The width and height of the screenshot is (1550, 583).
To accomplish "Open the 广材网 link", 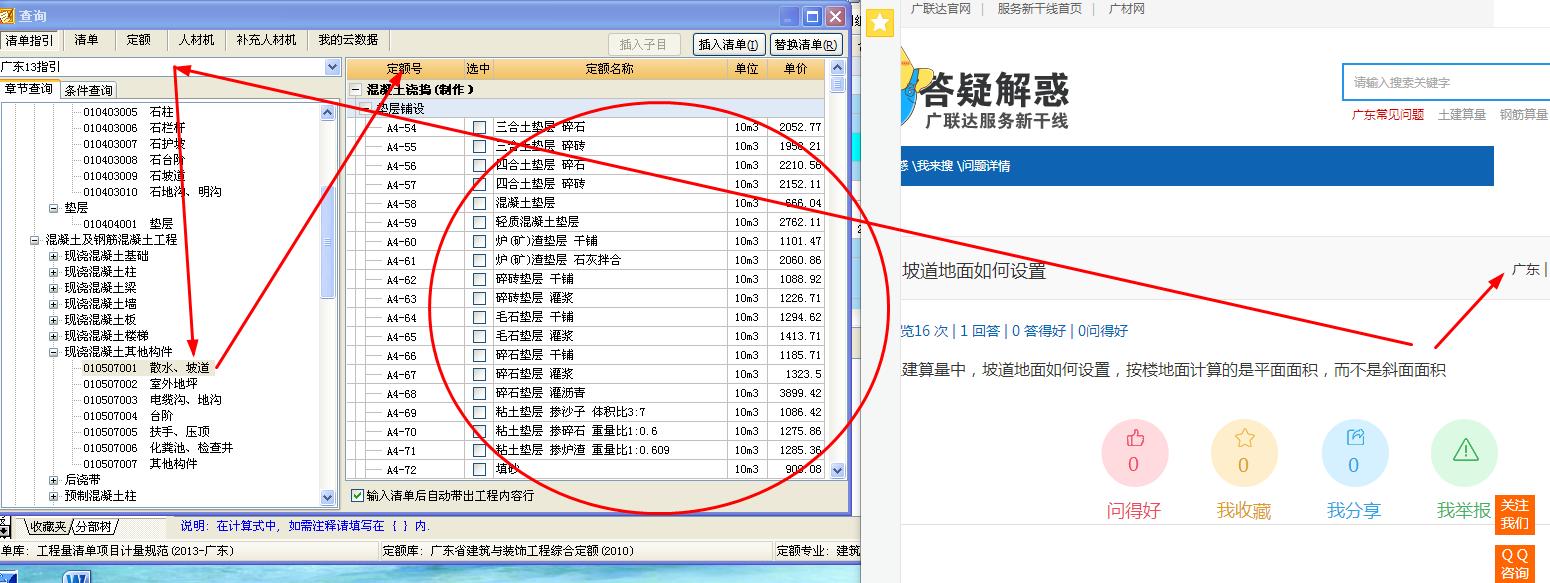I will [x=1126, y=9].
